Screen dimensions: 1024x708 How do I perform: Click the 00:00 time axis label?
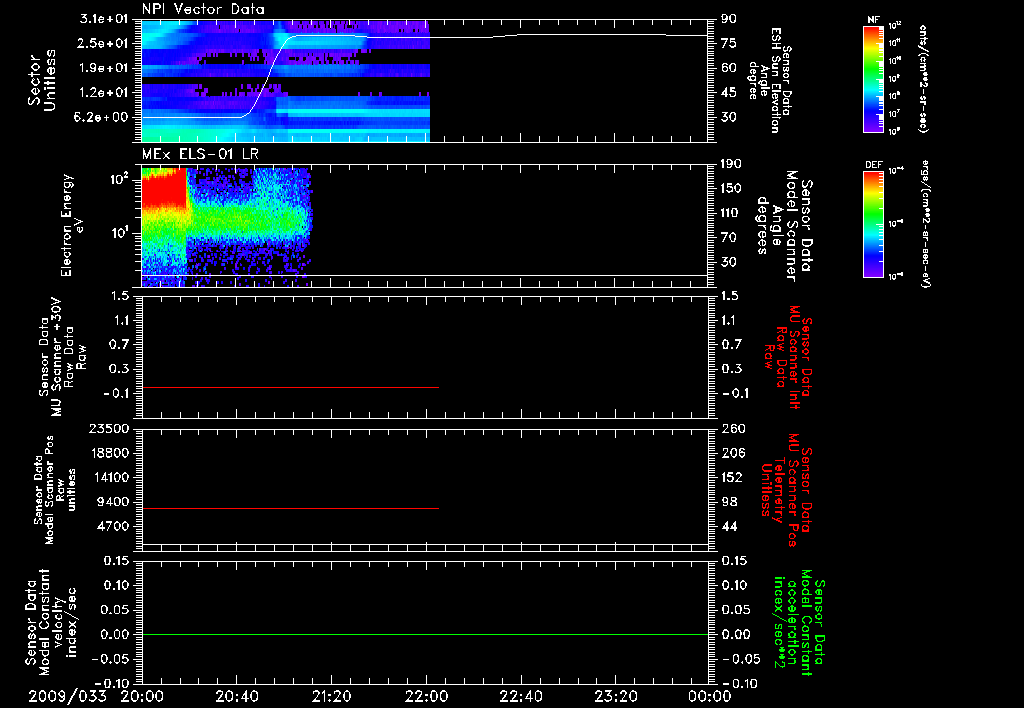(710, 696)
